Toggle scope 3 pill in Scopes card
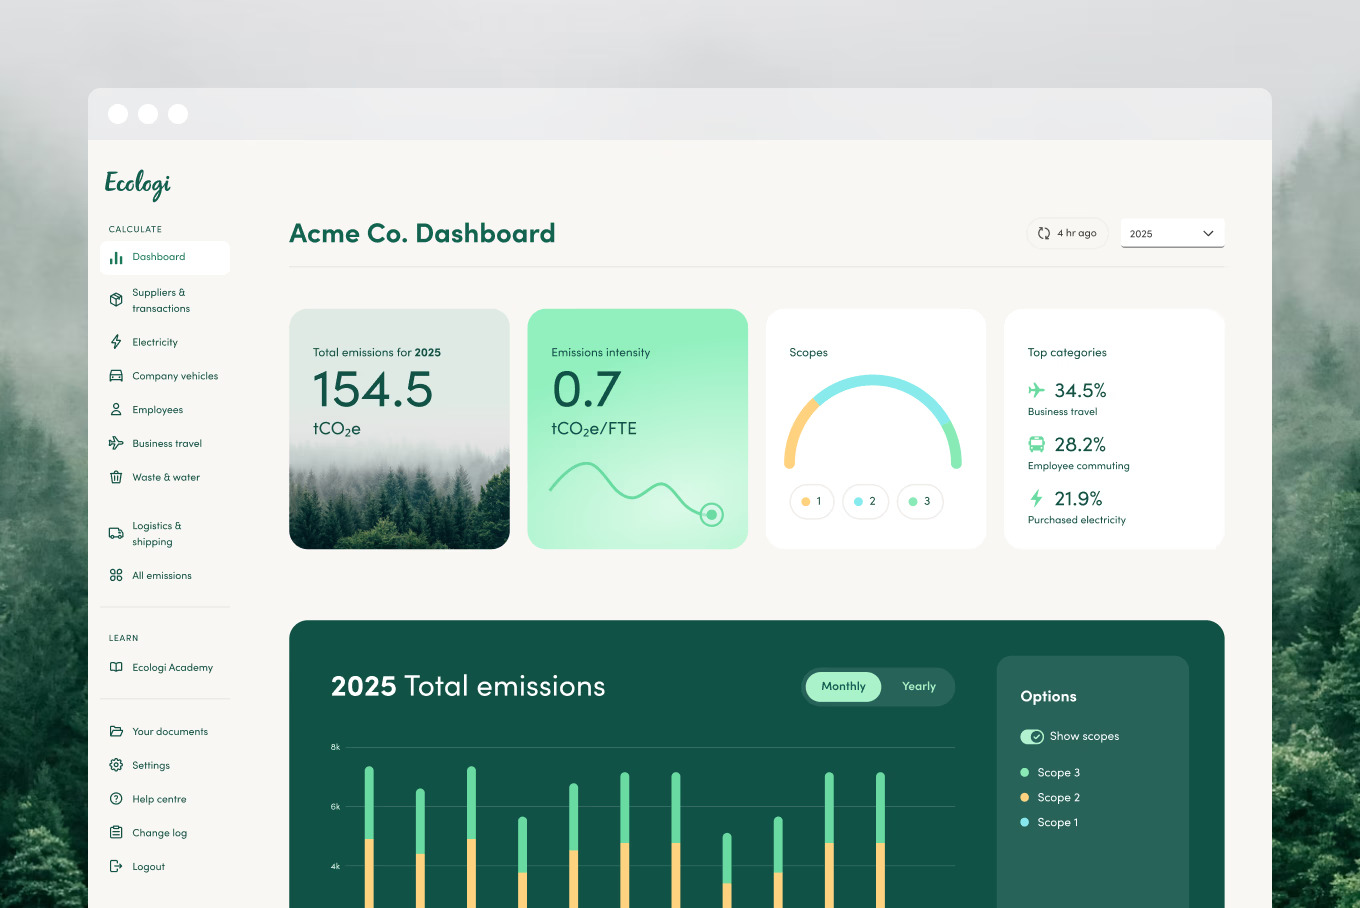Viewport: 1360px width, 908px height. tap(920, 501)
